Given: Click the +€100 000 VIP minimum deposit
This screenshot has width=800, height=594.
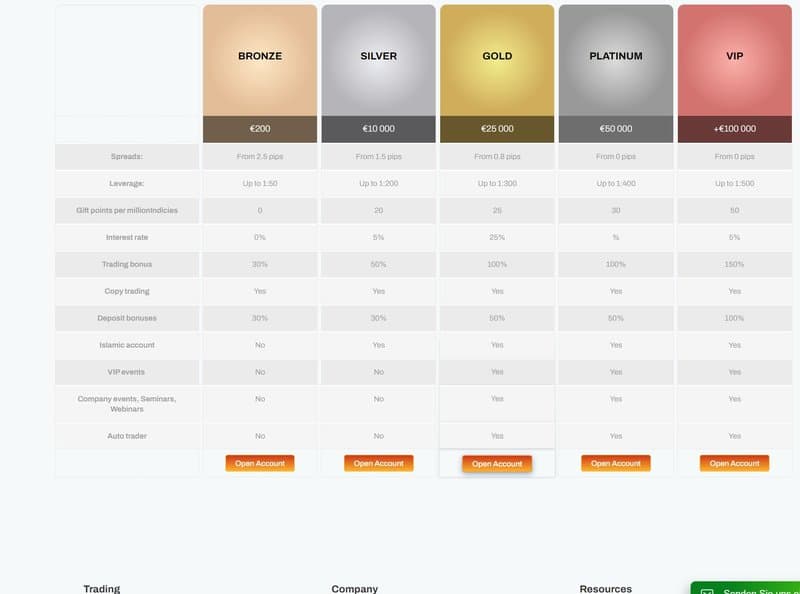Looking at the screenshot, I should (735, 129).
